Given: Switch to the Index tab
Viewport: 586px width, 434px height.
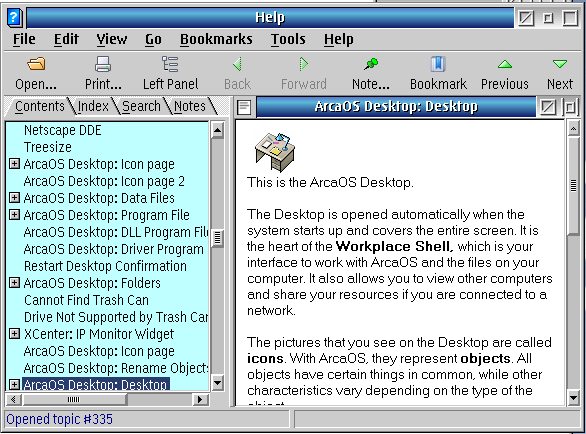Looking at the screenshot, I should pyautogui.click(x=93, y=107).
